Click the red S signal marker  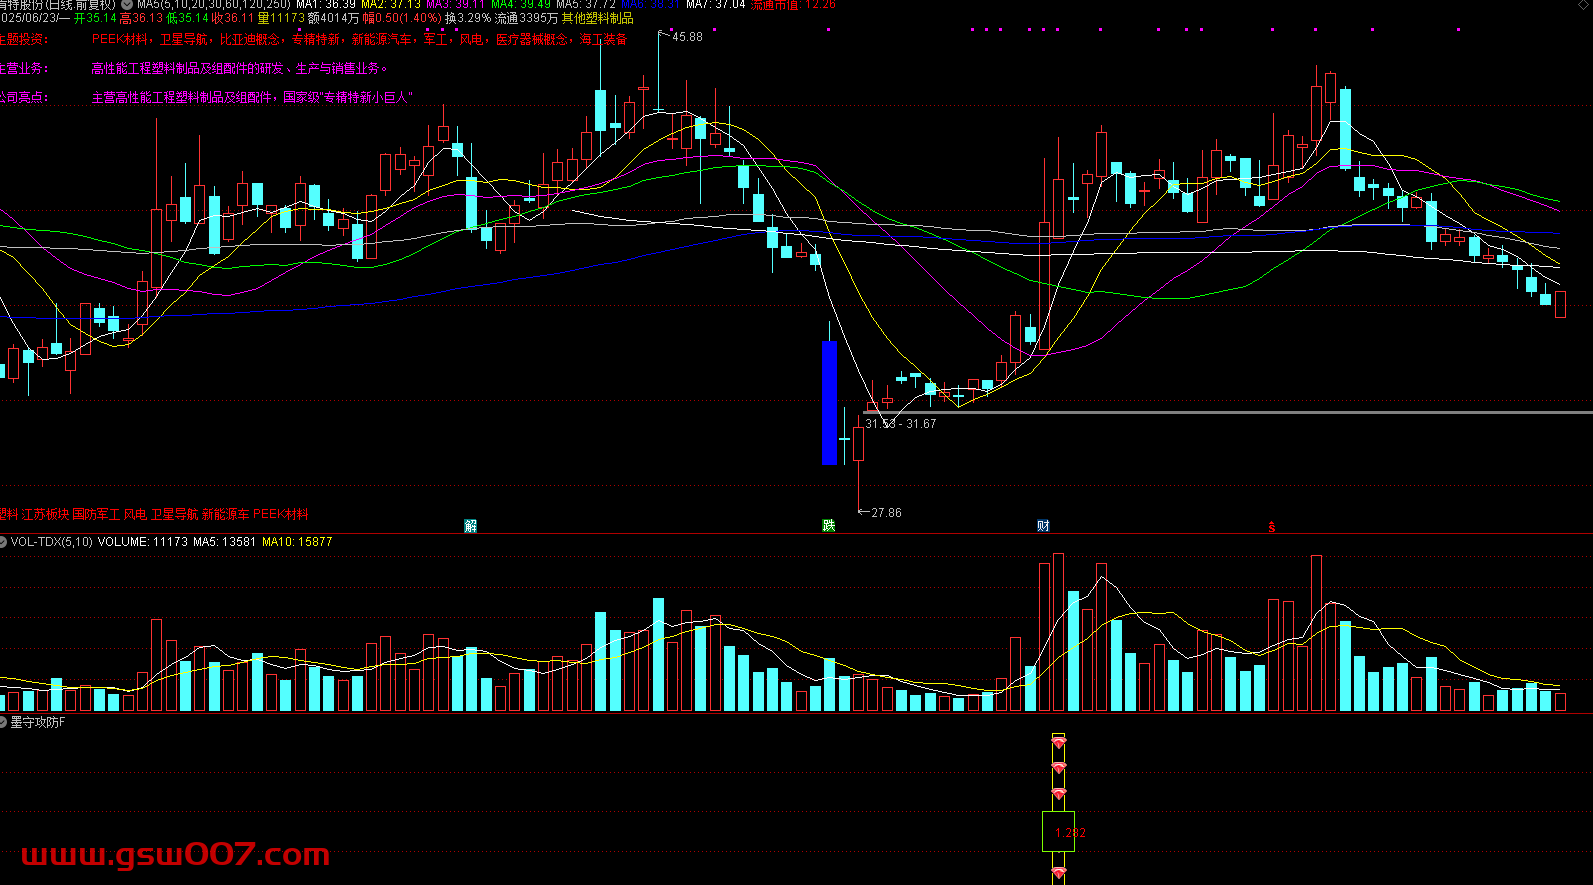tap(1272, 527)
